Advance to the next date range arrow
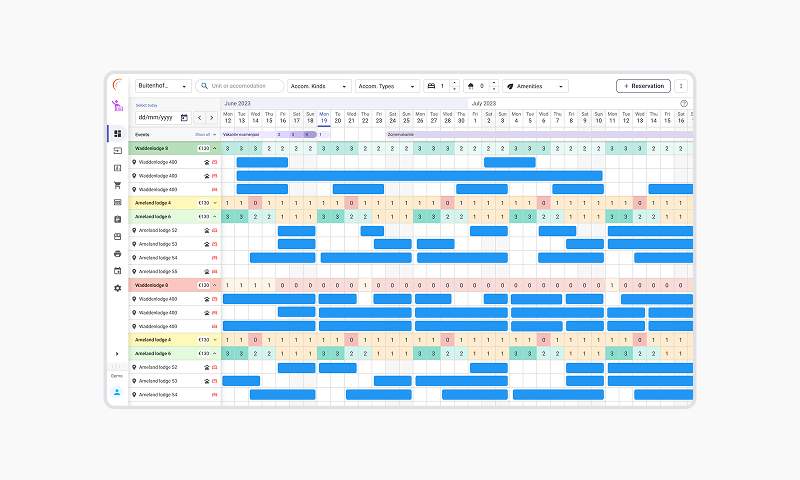This screenshot has width=800, height=480. (211, 117)
